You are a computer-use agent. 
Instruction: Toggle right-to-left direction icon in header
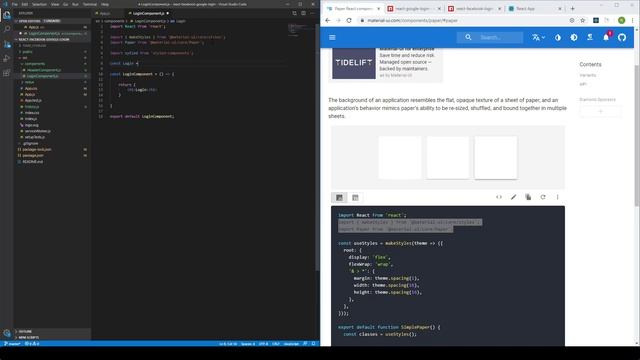[x=590, y=37]
